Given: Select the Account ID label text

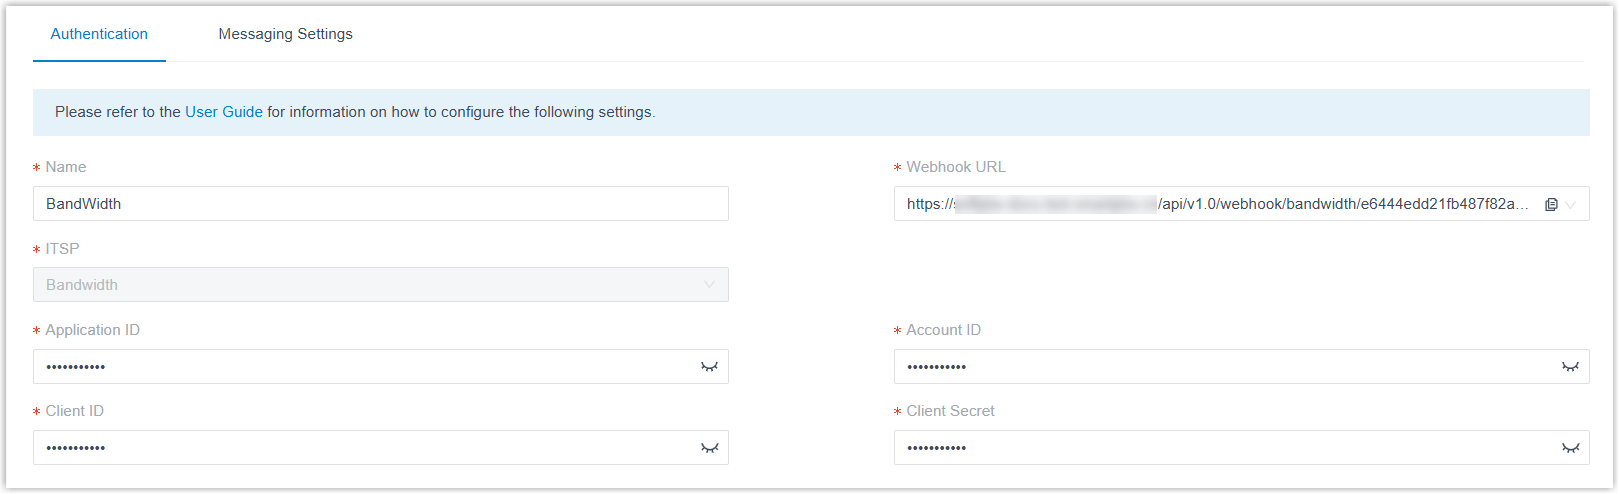Looking at the screenshot, I should coord(943,330).
